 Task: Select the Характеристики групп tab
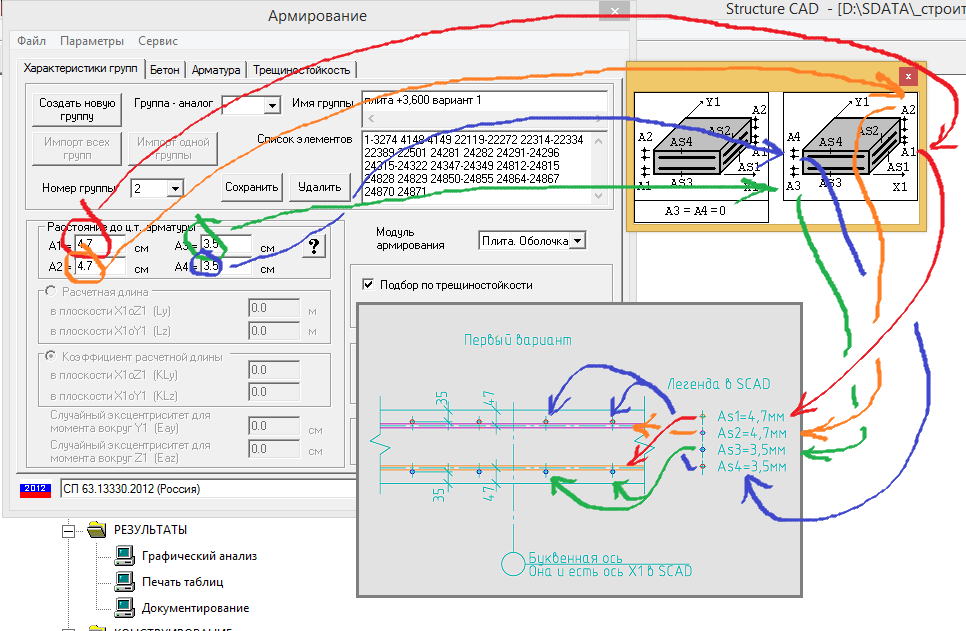pyautogui.click(x=81, y=68)
